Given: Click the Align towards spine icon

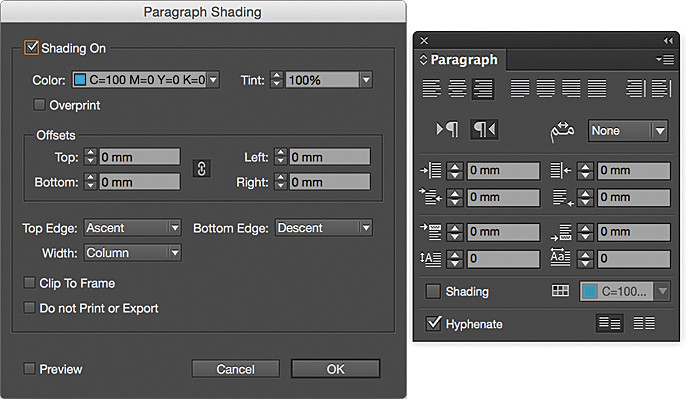Looking at the screenshot, I should point(635,88).
